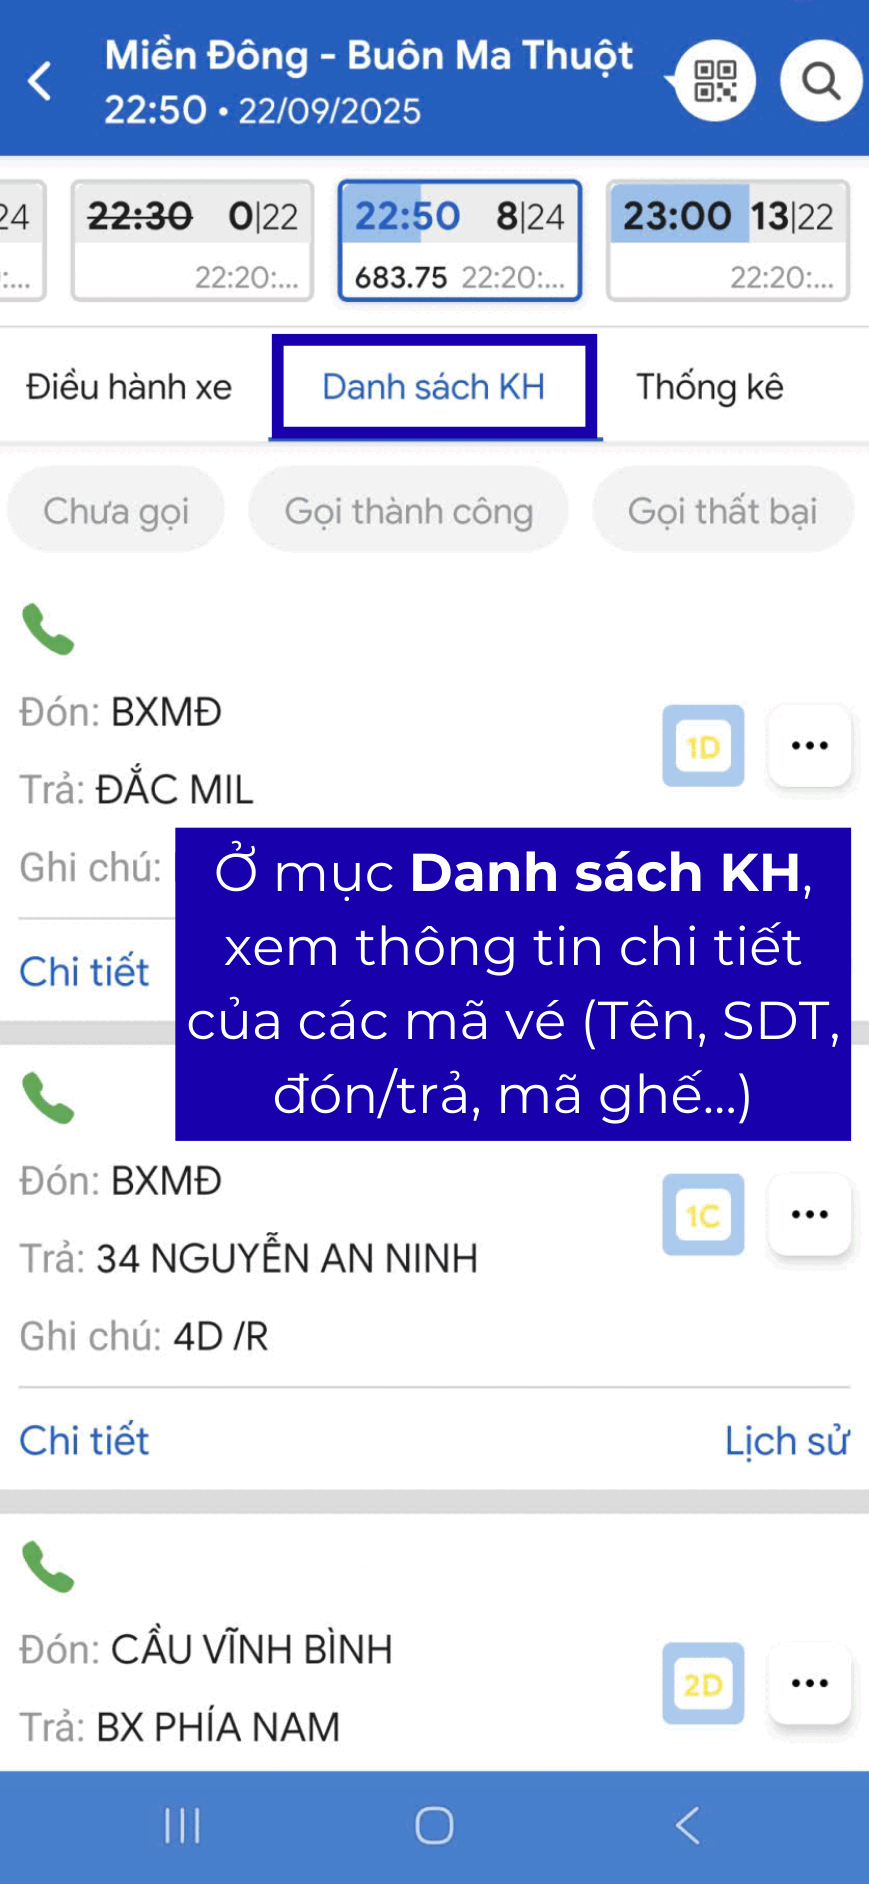The height and width of the screenshot is (1884, 869).
Task: Switch to Điều hành xe tab
Action: 129,387
